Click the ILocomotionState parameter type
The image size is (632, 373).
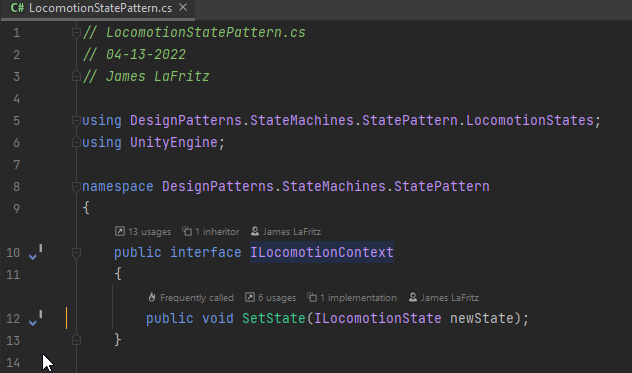click(378, 319)
